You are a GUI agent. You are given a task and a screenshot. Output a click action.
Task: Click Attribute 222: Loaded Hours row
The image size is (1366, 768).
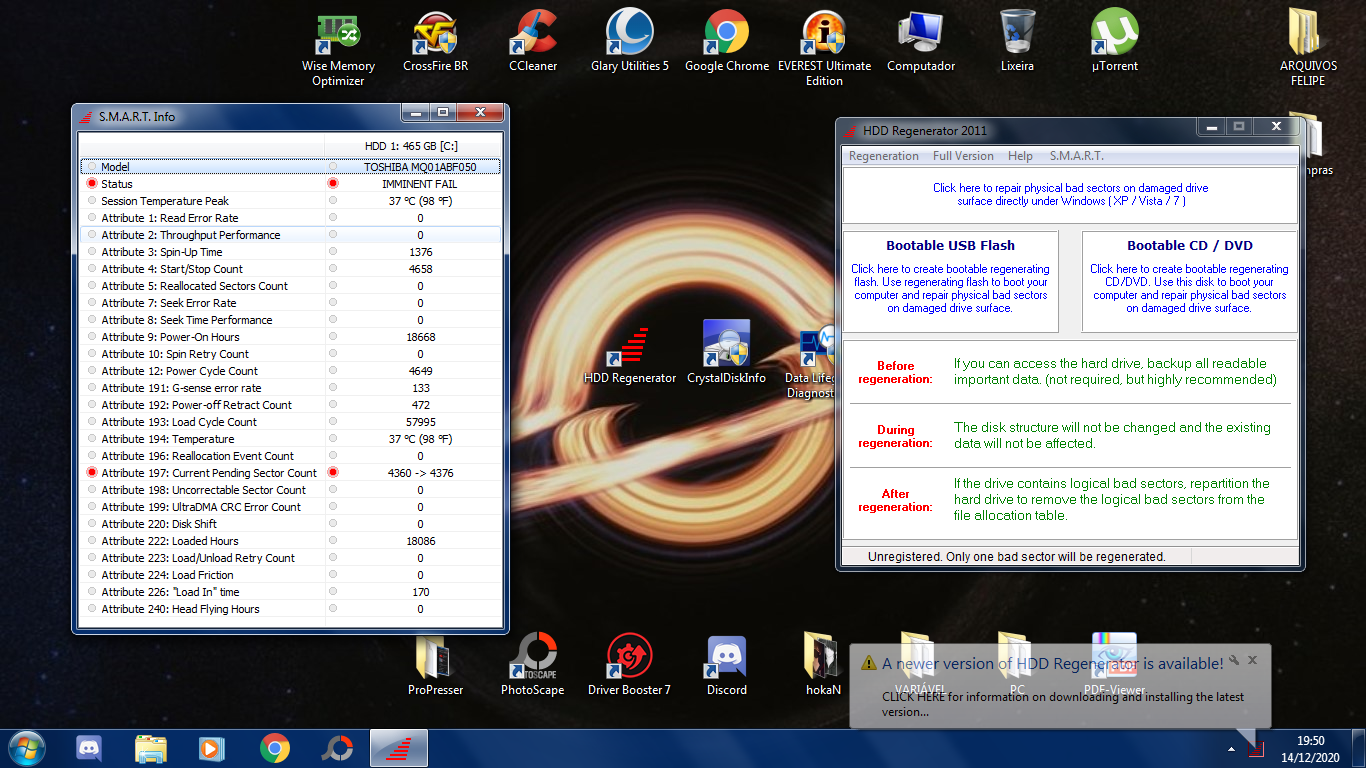click(290, 541)
